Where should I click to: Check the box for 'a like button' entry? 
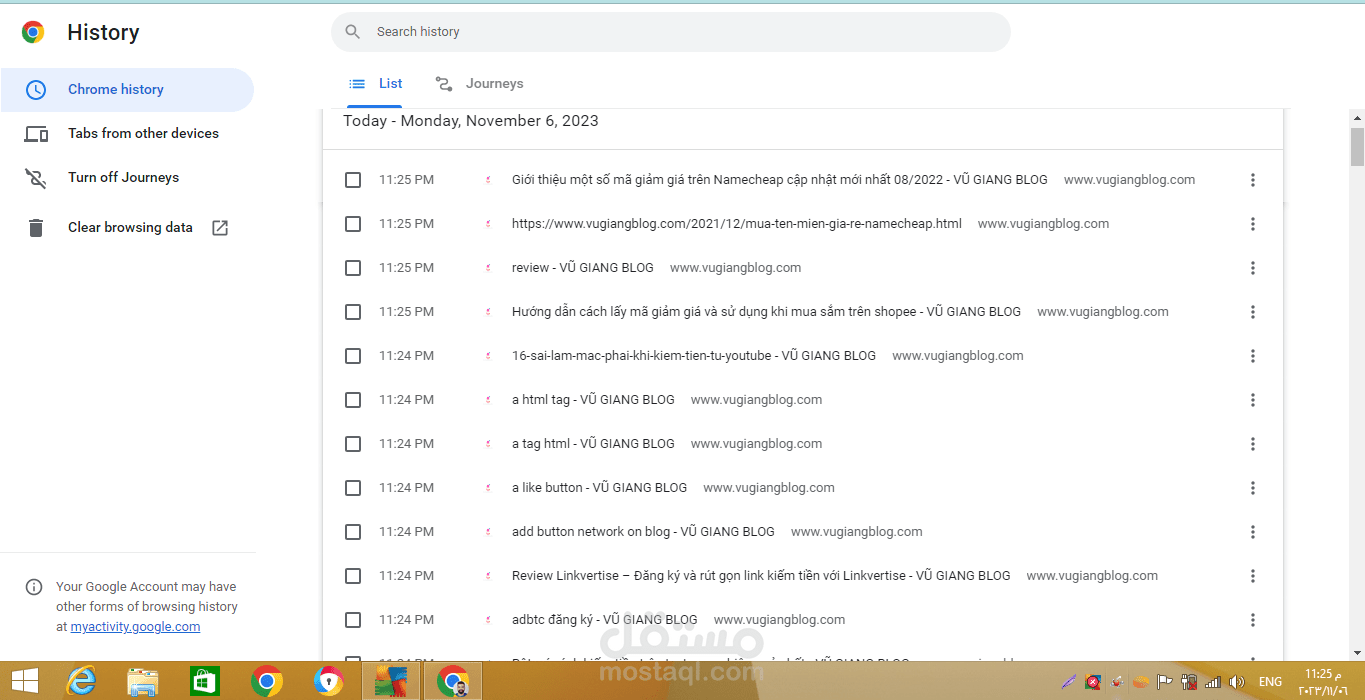(x=353, y=488)
